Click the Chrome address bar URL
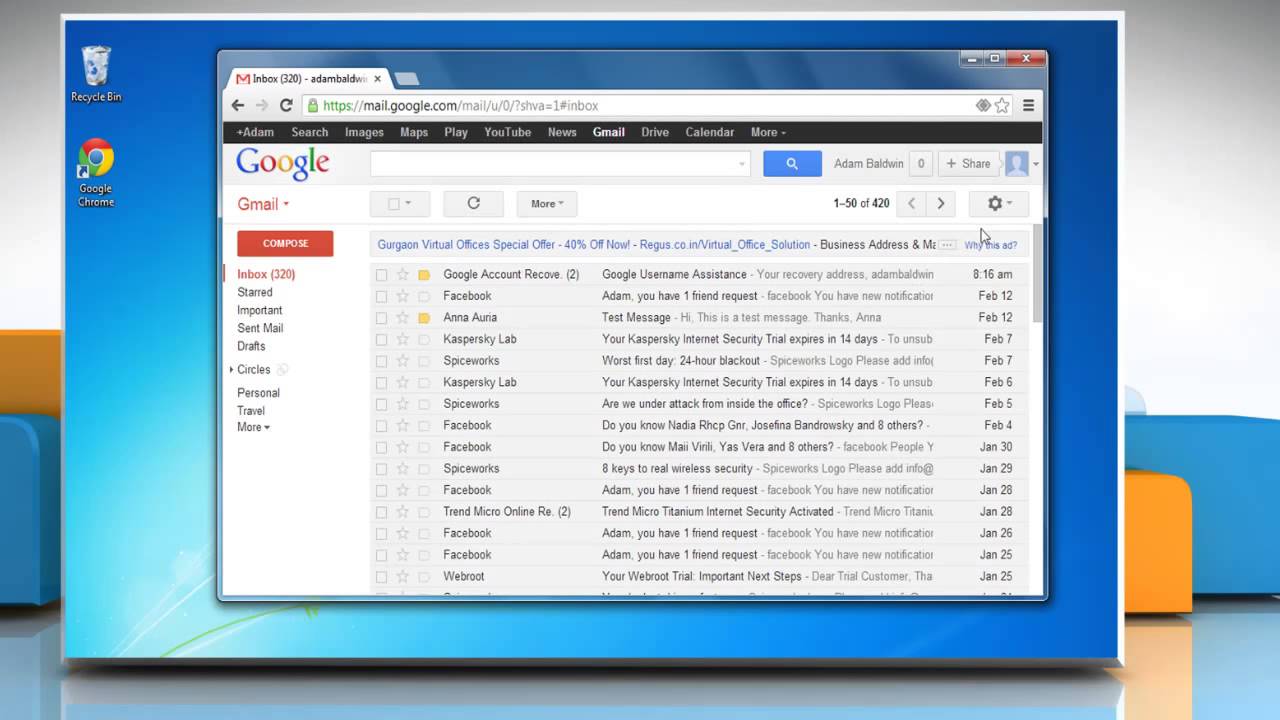 click(460, 105)
